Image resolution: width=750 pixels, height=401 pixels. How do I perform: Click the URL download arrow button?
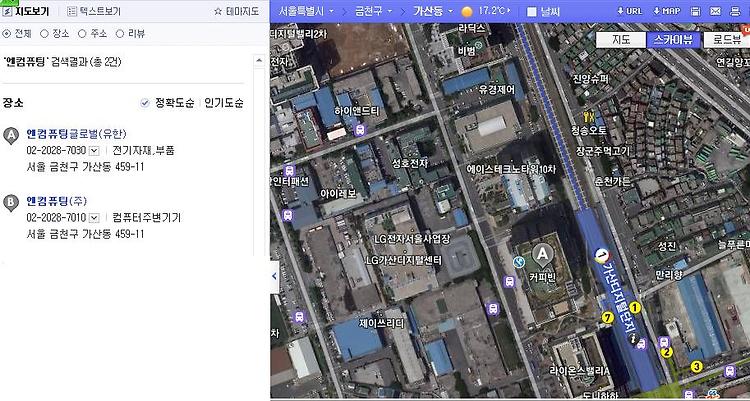[629, 11]
